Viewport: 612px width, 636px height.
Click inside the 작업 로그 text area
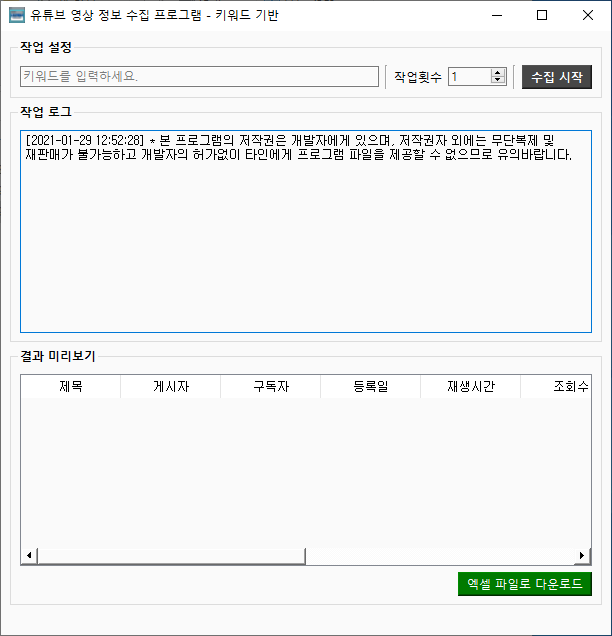pyautogui.click(x=306, y=231)
